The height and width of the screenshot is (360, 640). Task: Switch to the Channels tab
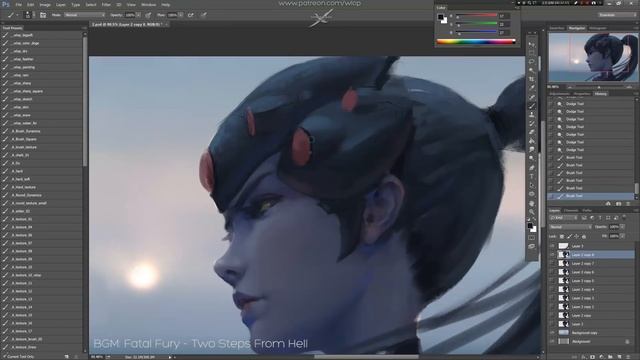[571, 211]
